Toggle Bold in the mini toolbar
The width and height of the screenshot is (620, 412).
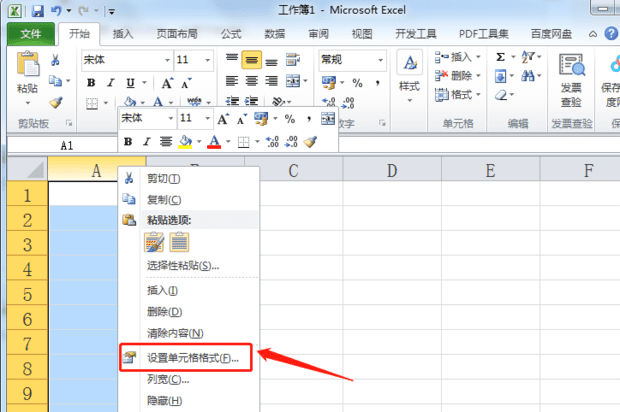coord(127,142)
